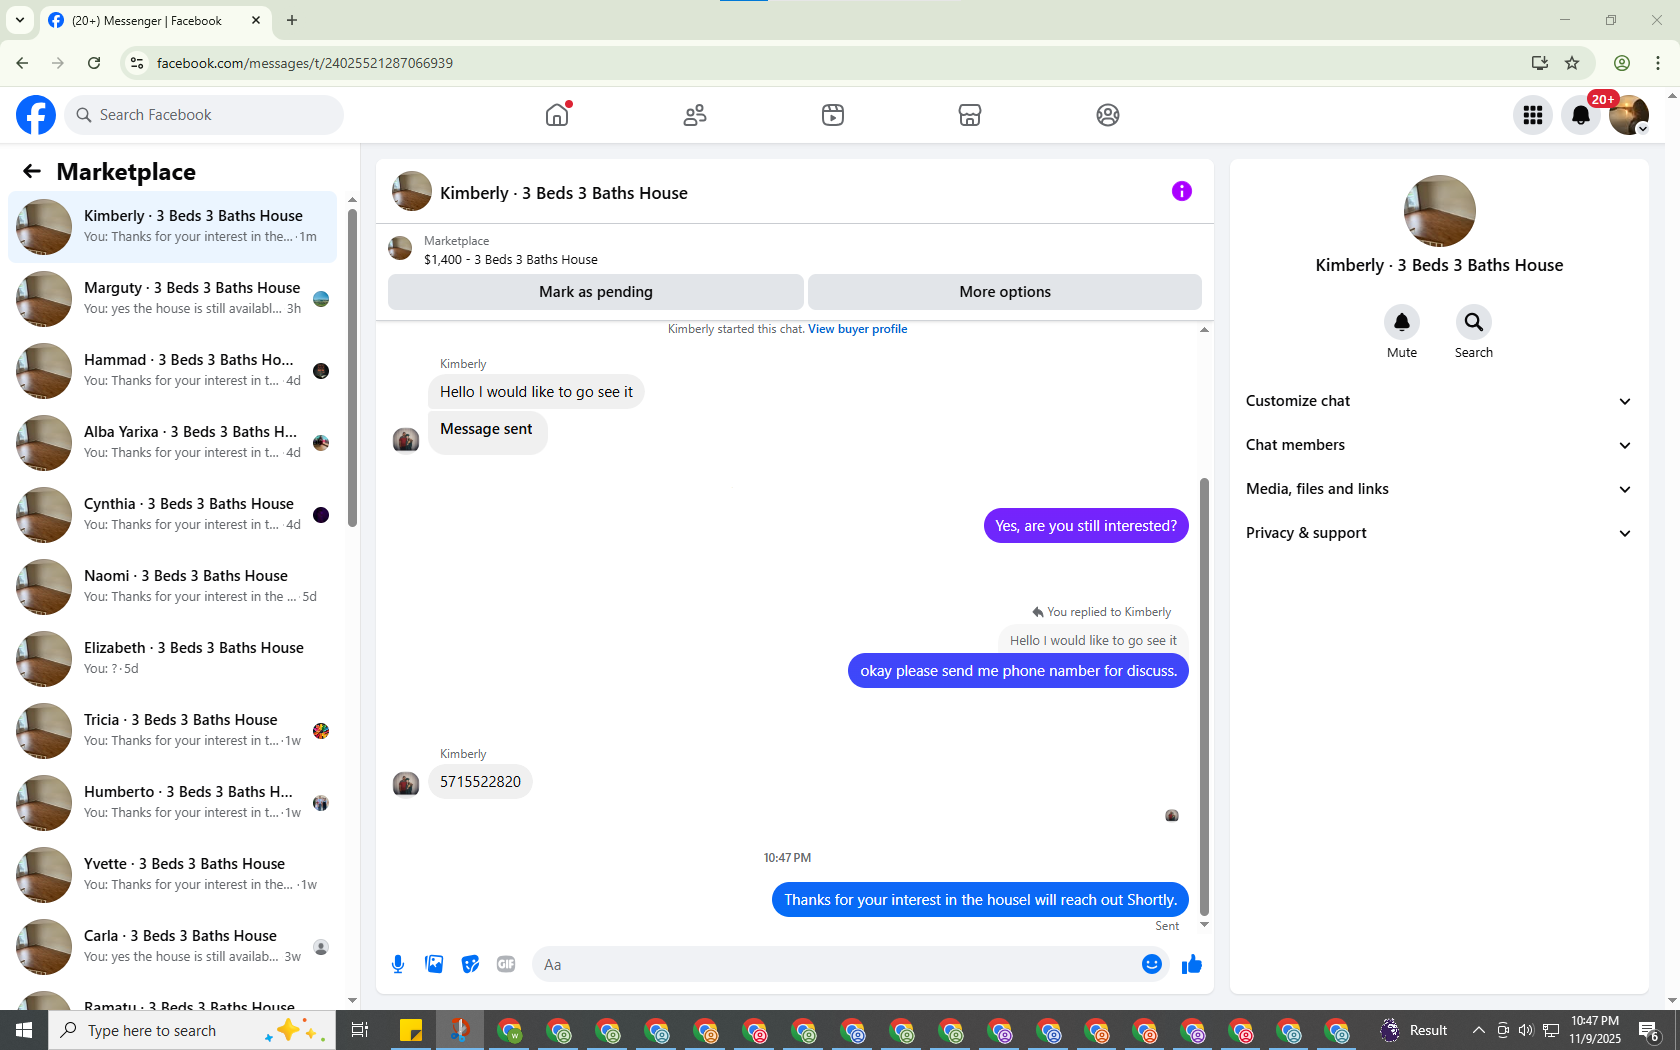Open the View buyer profile link
Image resolution: width=1680 pixels, height=1050 pixels.
click(x=858, y=329)
